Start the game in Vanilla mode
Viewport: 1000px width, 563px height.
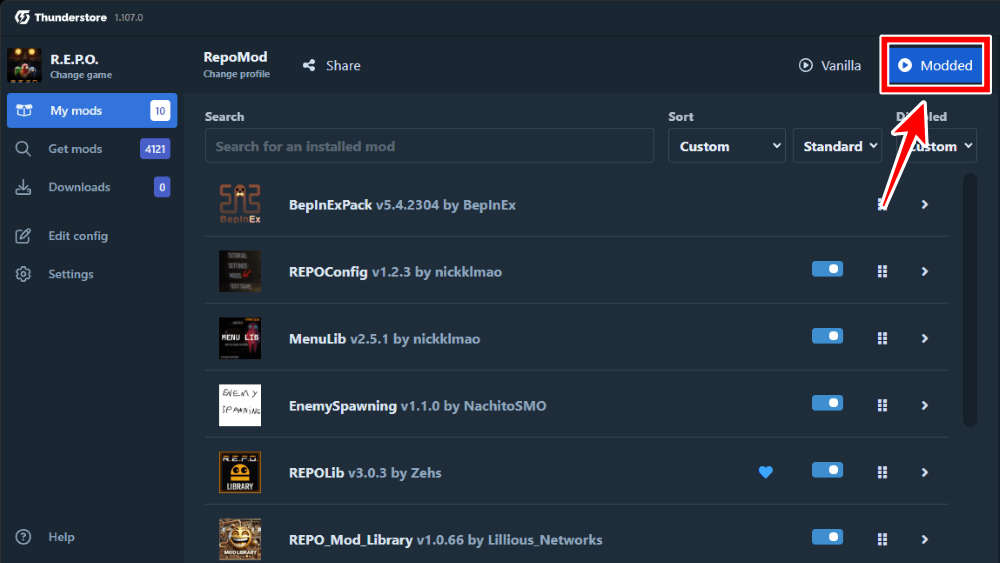tap(830, 65)
